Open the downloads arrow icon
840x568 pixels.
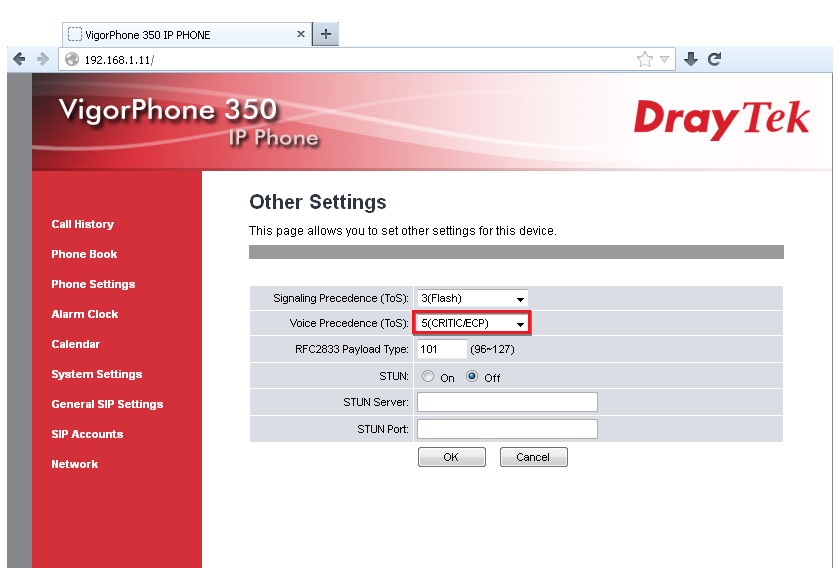tap(691, 59)
